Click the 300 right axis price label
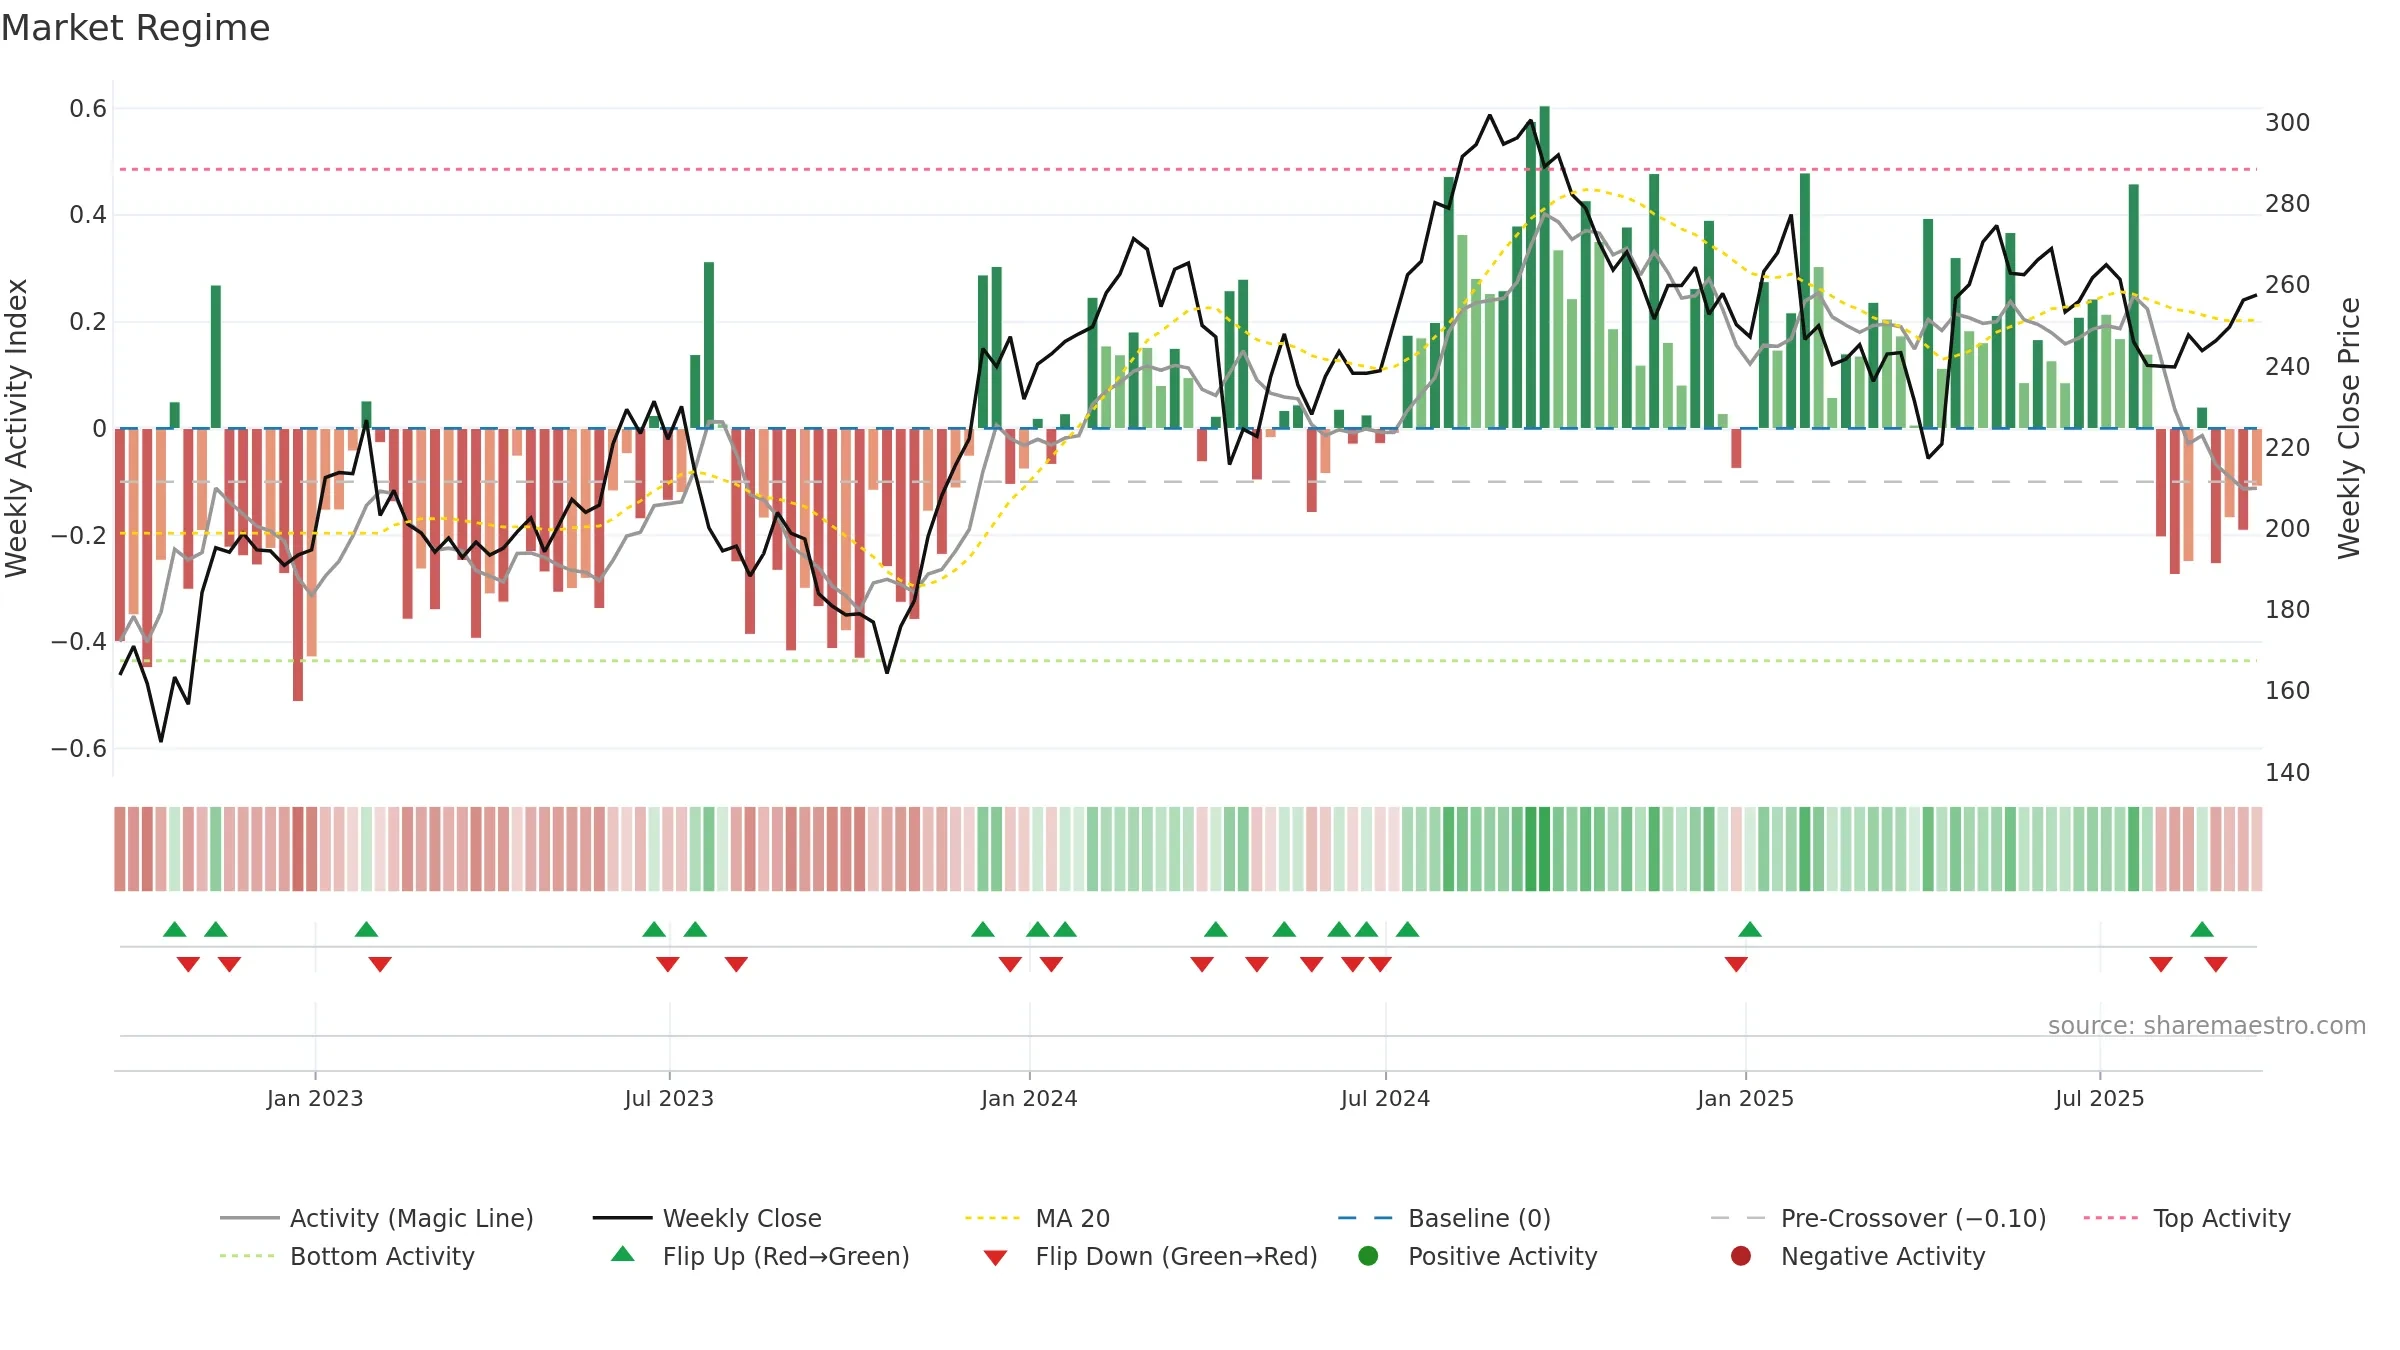The image size is (2400, 1350). (x=2288, y=122)
